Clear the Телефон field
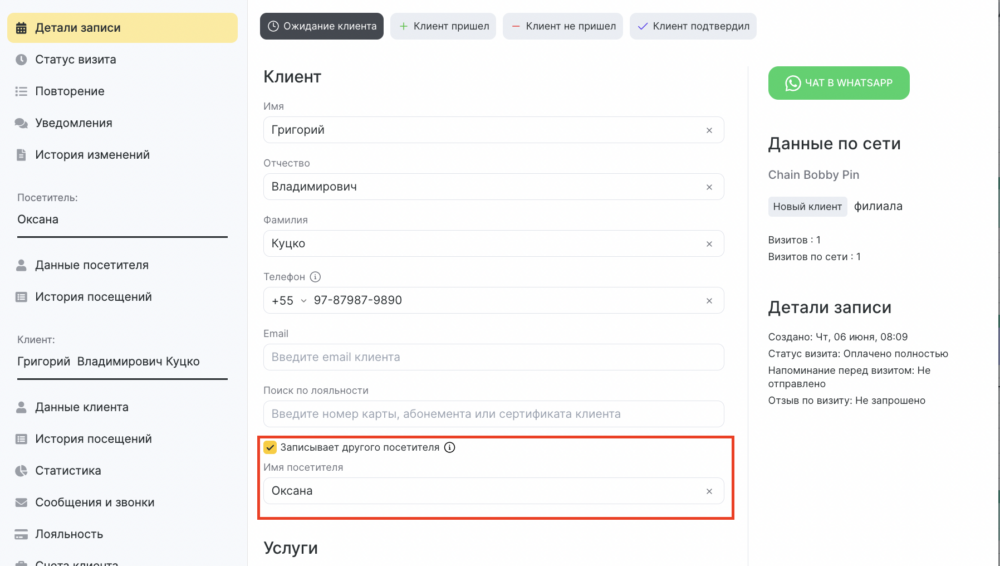The image size is (1000, 566). 709,301
